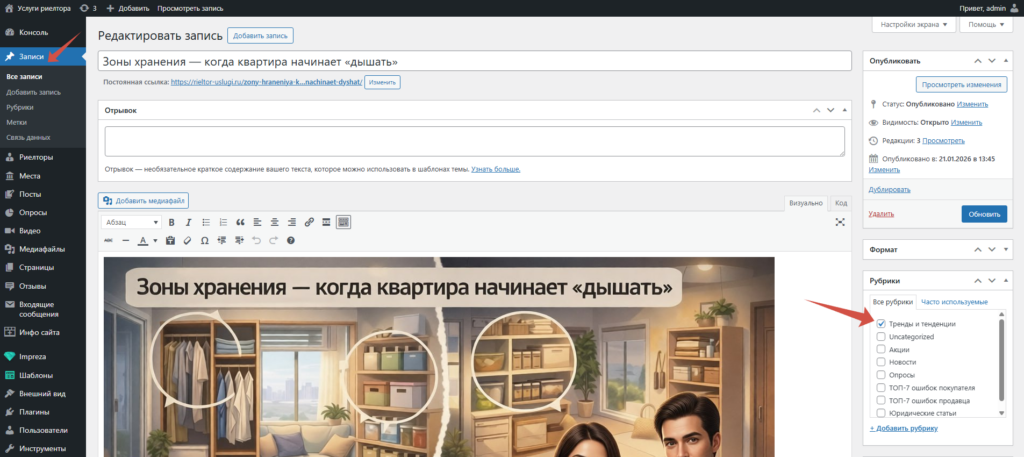Collapse the Отрывок panel with its triangle
1024x457 pixels.
coord(844,110)
